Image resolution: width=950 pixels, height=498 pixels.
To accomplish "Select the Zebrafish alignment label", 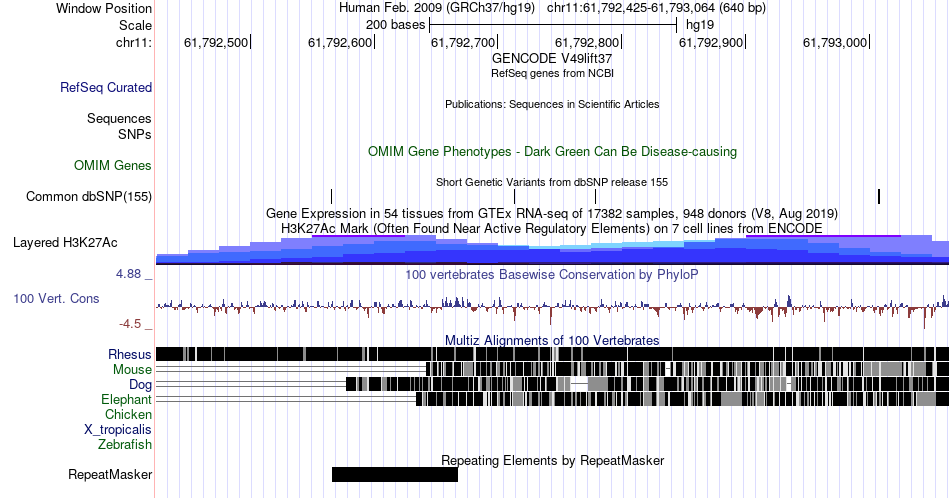I will 125,444.
